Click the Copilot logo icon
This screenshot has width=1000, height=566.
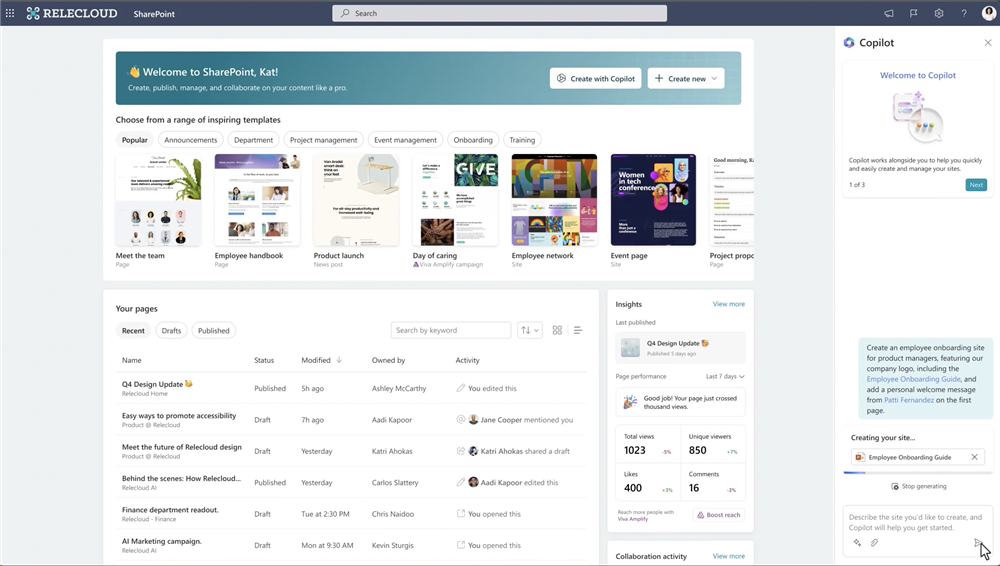[849, 43]
